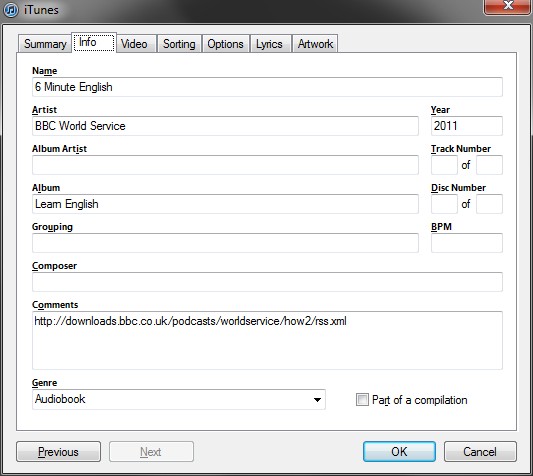Click the iTunes icon in the title bar
The height and width of the screenshot is (476, 533).
11,10
